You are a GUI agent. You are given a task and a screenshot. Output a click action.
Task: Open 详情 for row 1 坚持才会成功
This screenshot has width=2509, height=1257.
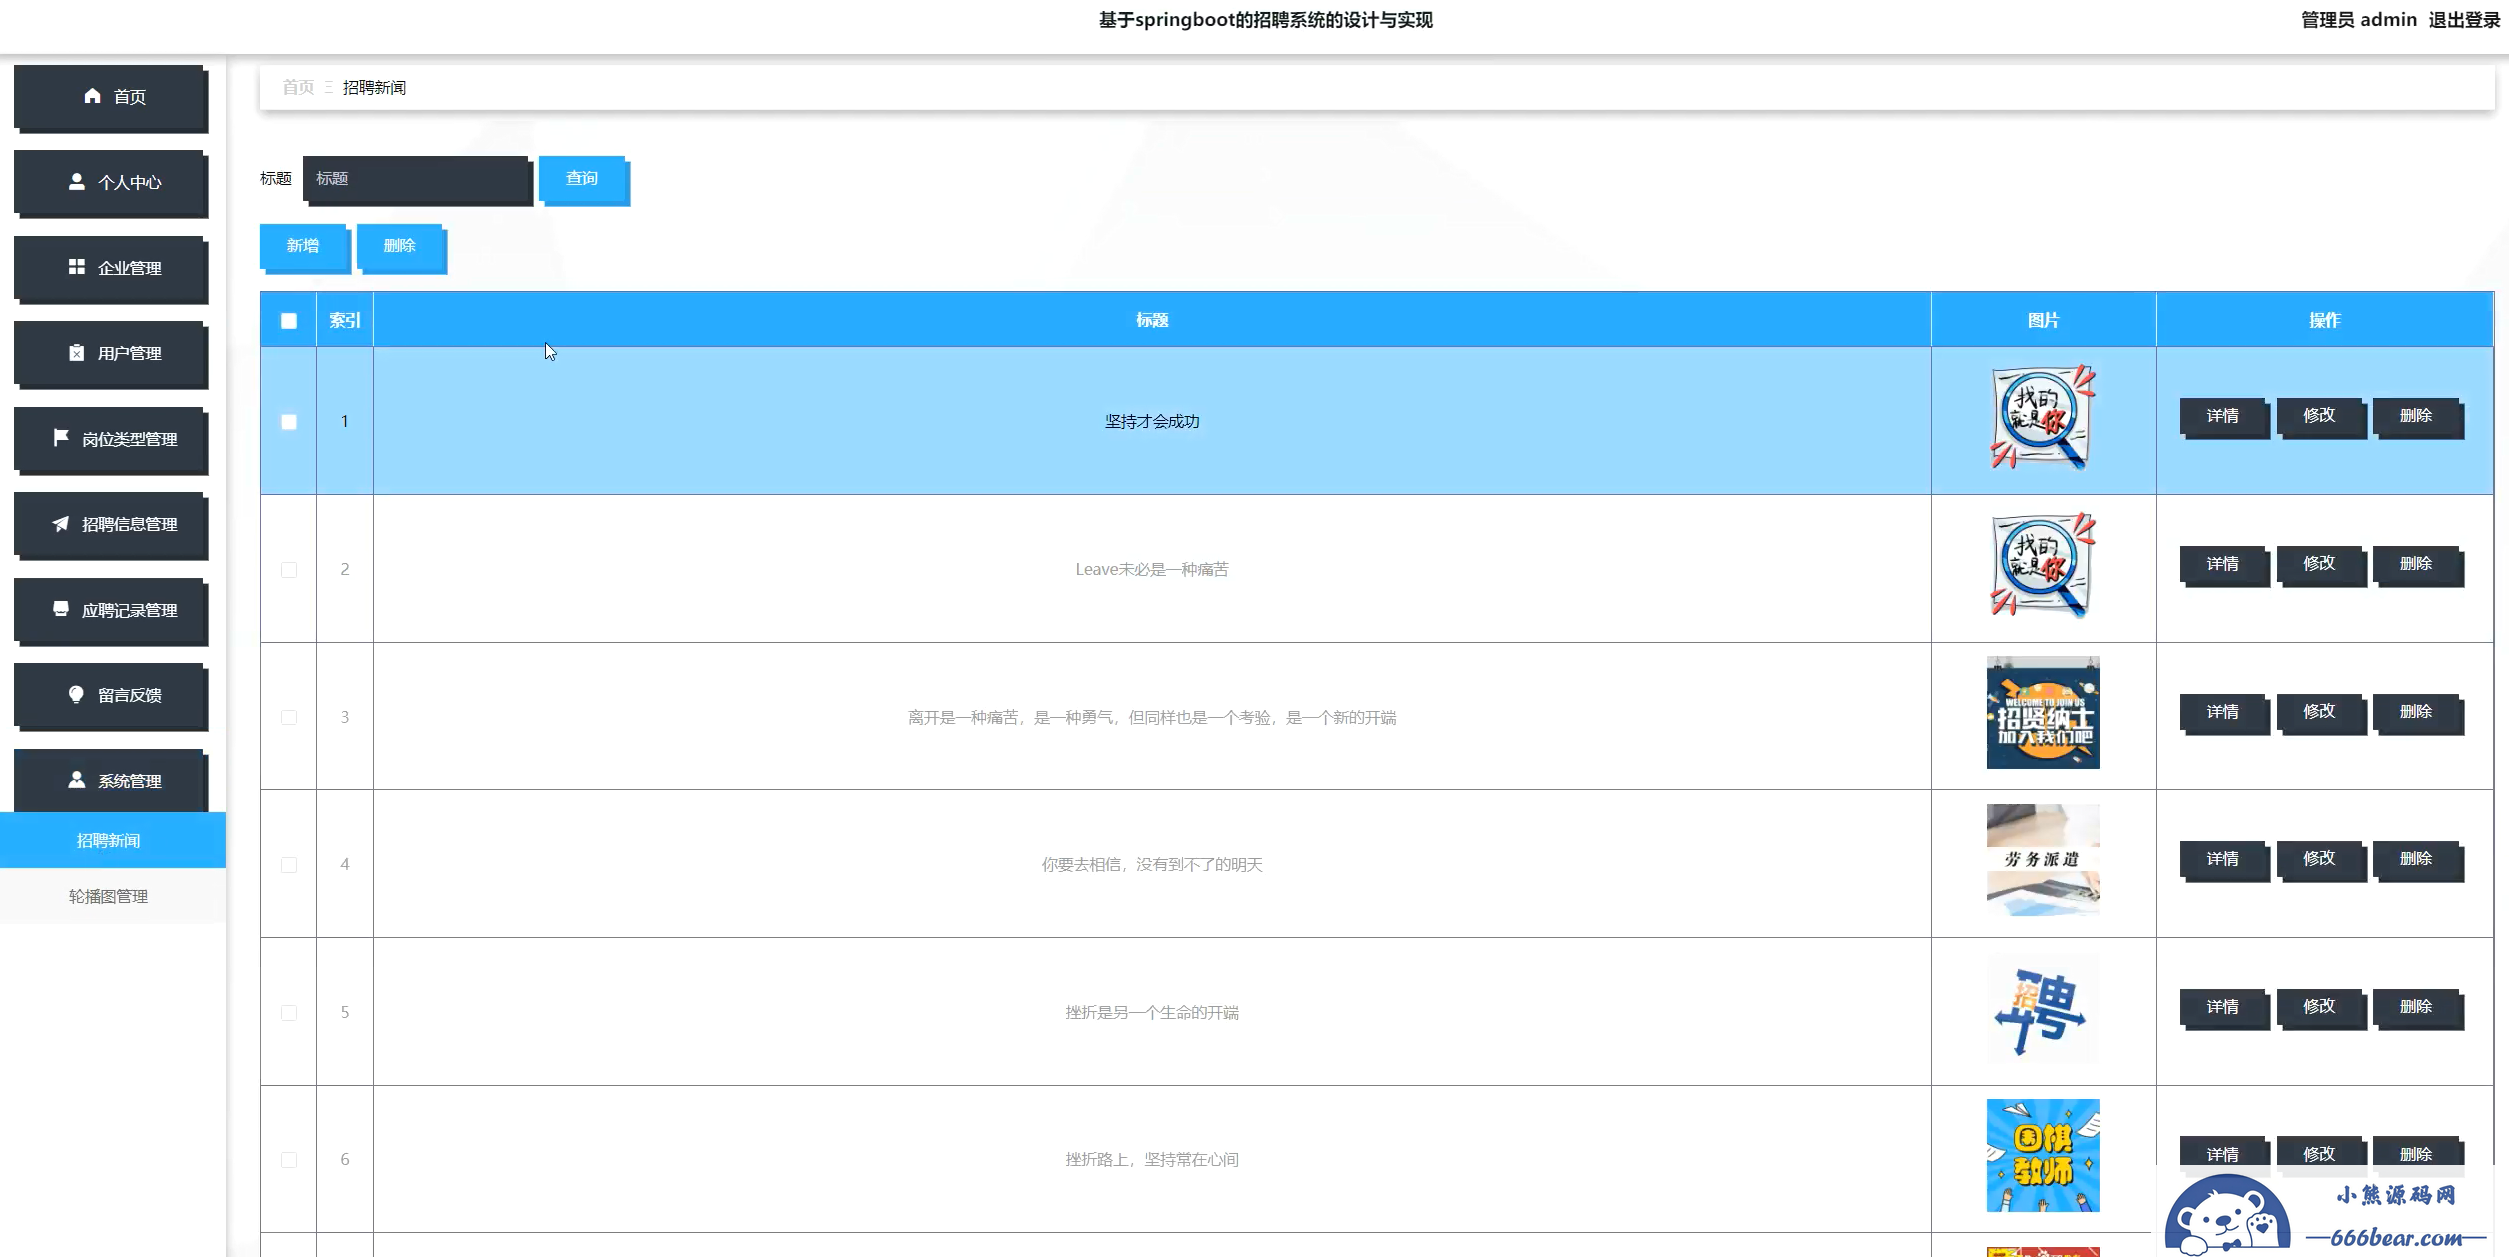2224,417
